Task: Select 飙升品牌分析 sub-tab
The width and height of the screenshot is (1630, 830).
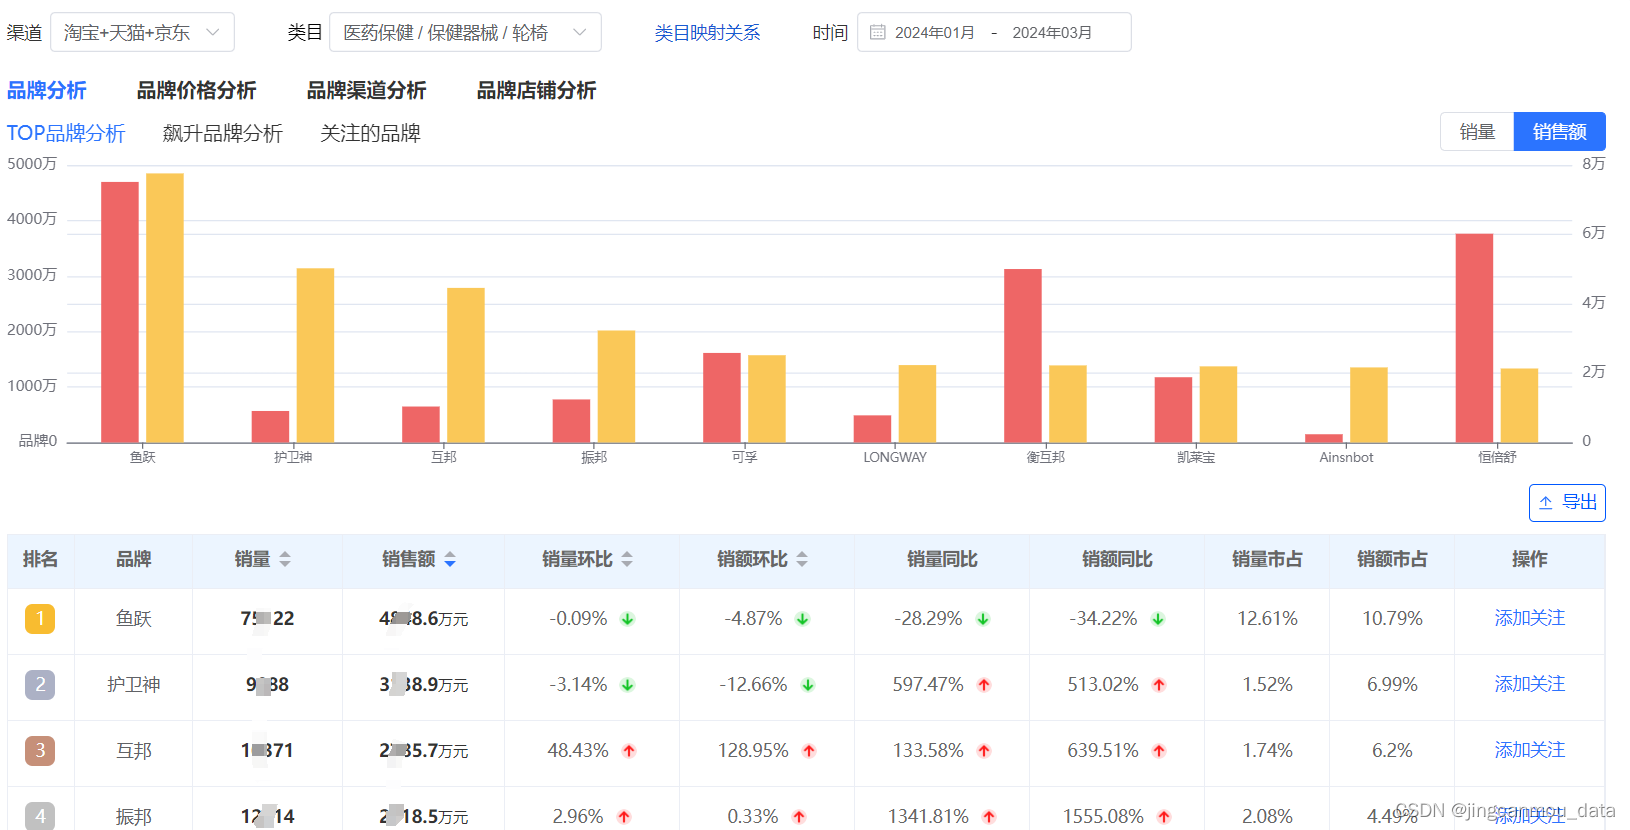Action: click(222, 133)
